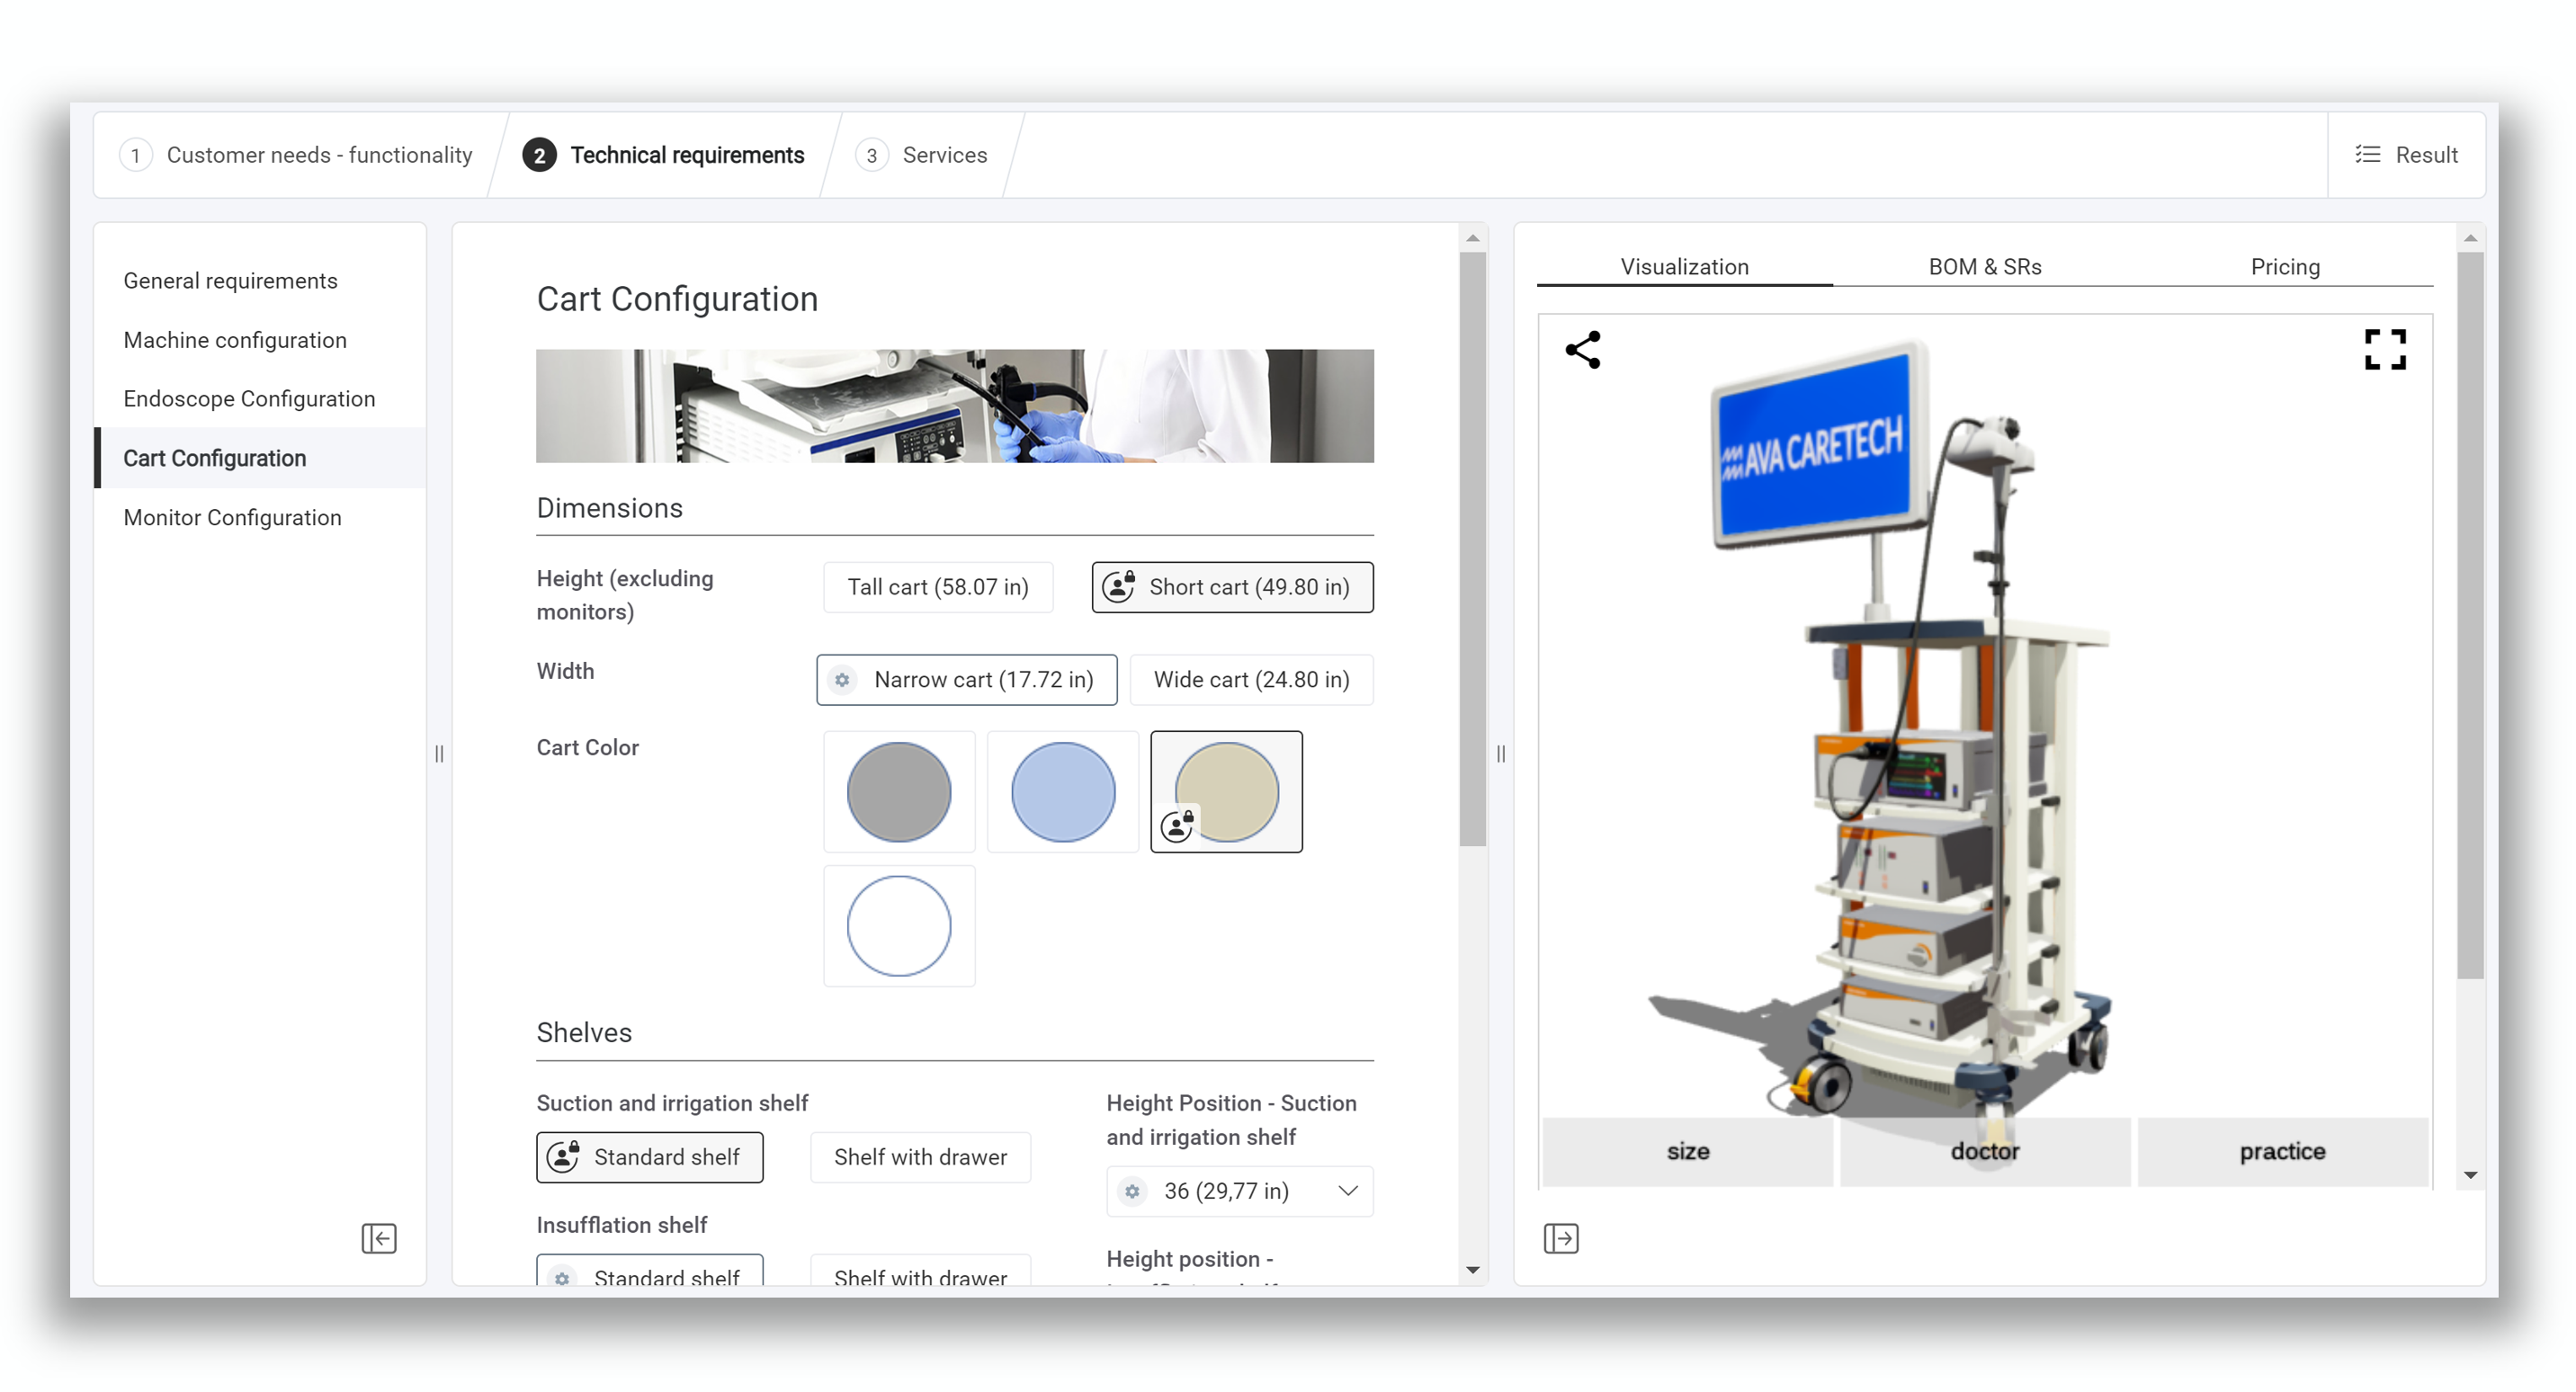The width and height of the screenshot is (2576, 1392).
Task: Select Tall cart (58.07 in) height option
Action: click(938, 587)
